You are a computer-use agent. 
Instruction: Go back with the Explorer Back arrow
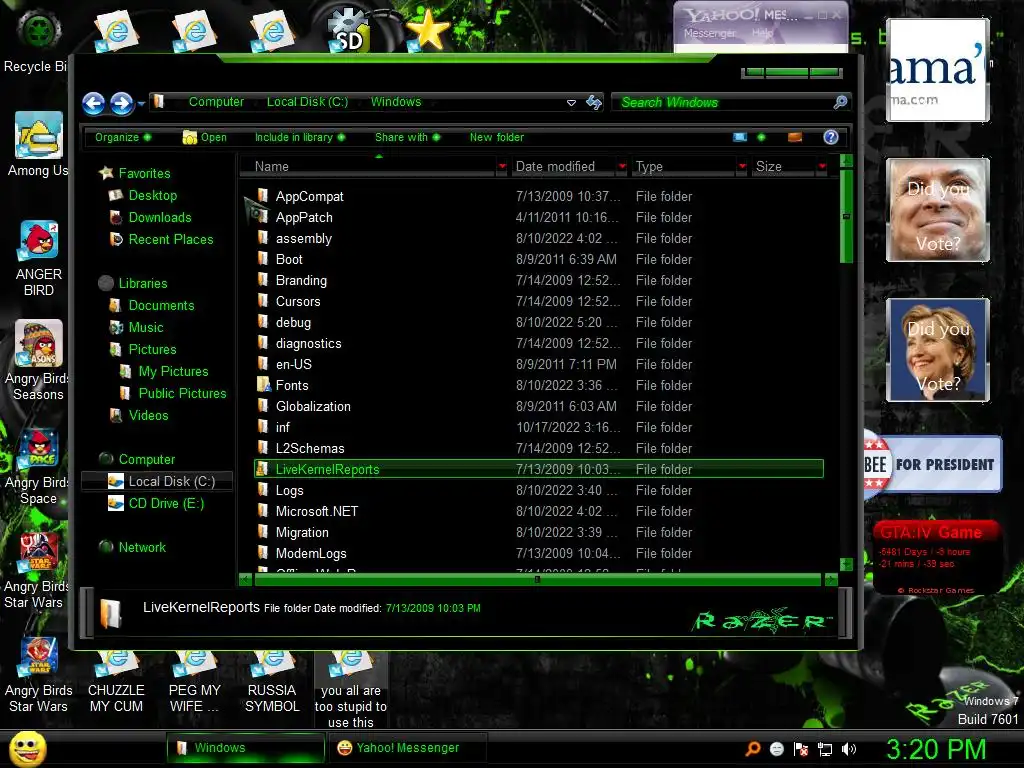tap(93, 103)
